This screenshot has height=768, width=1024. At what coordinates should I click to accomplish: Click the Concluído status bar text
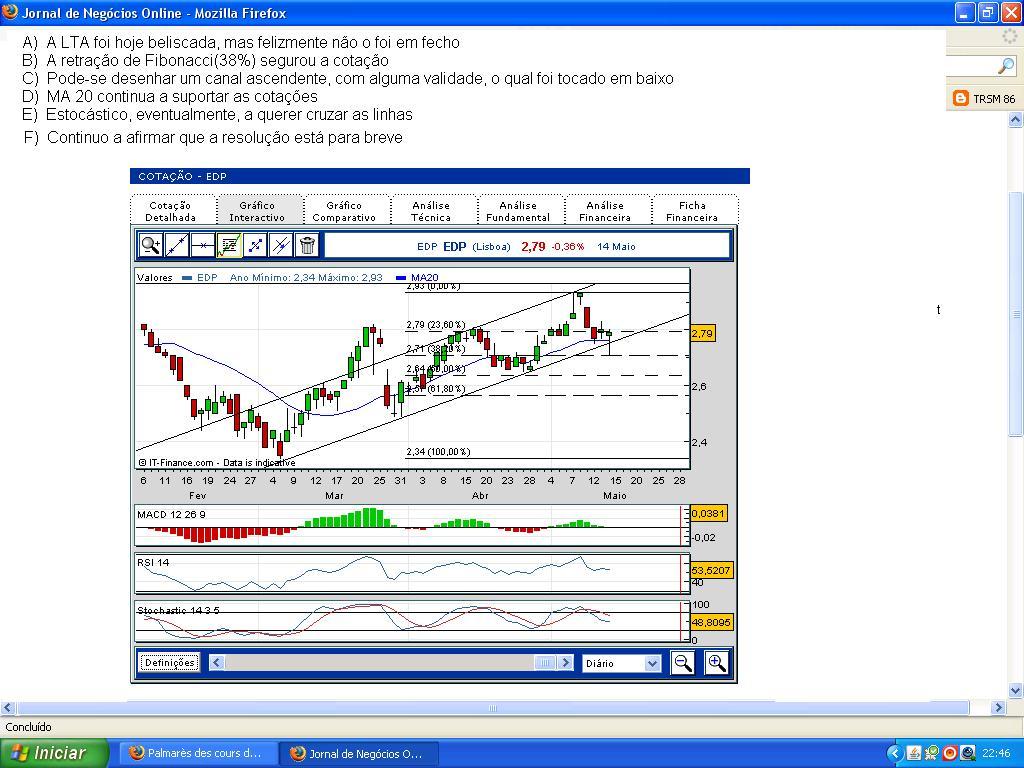[28, 727]
